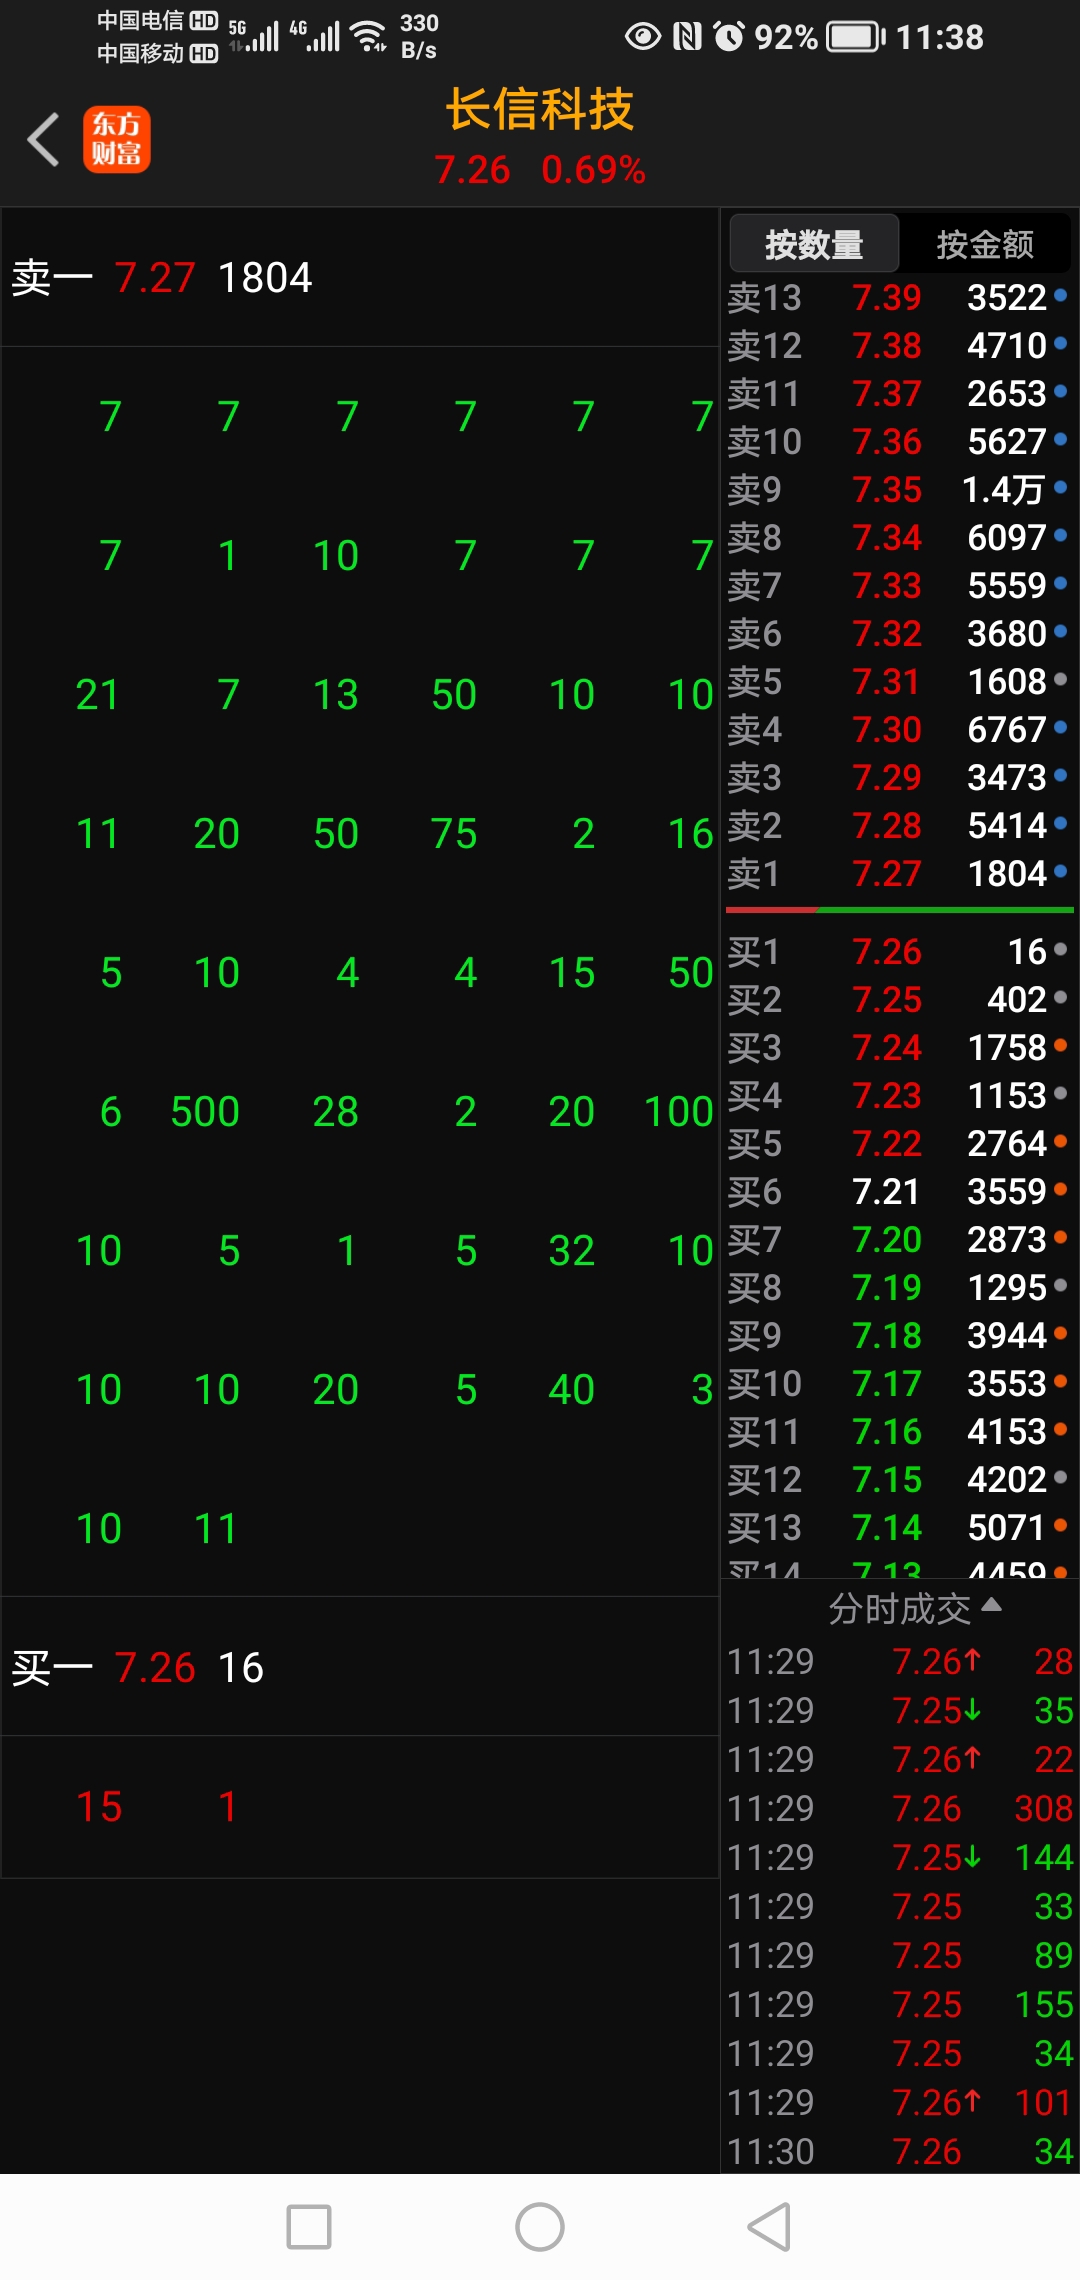The height and width of the screenshot is (2280, 1080).
Task: Select the 卖5 7.31 order row
Action: tap(899, 681)
